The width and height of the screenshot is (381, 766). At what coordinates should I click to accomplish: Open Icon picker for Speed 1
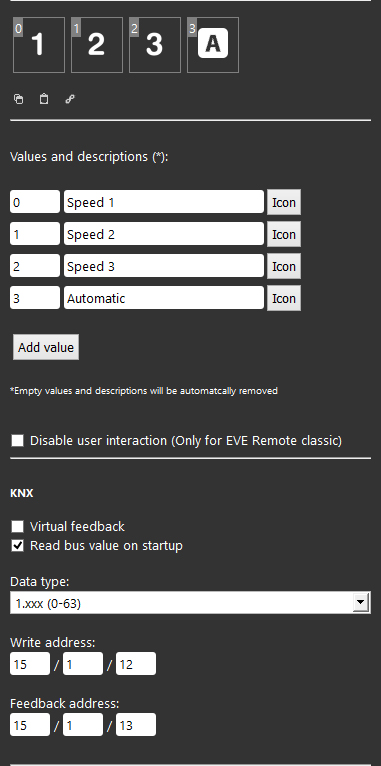tap(284, 202)
